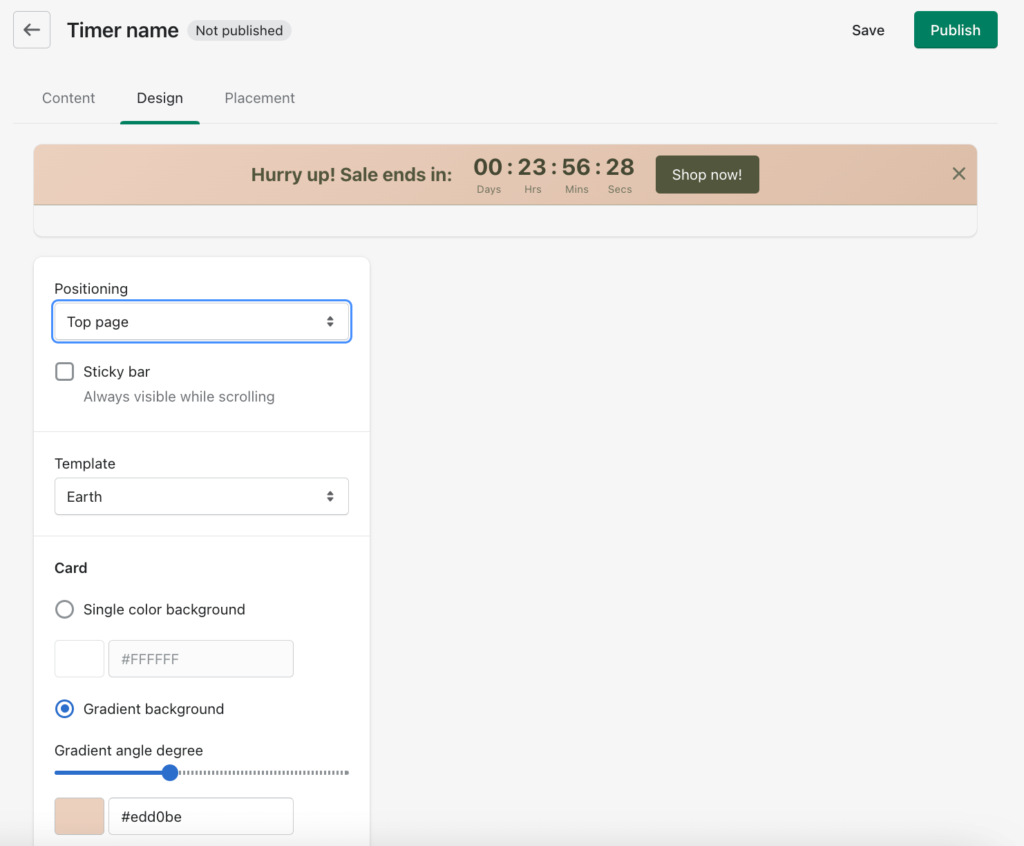The height and width of the screenshot is (846, 1024).
Task: Select Single color background option
Action: (x=65, y=609)
